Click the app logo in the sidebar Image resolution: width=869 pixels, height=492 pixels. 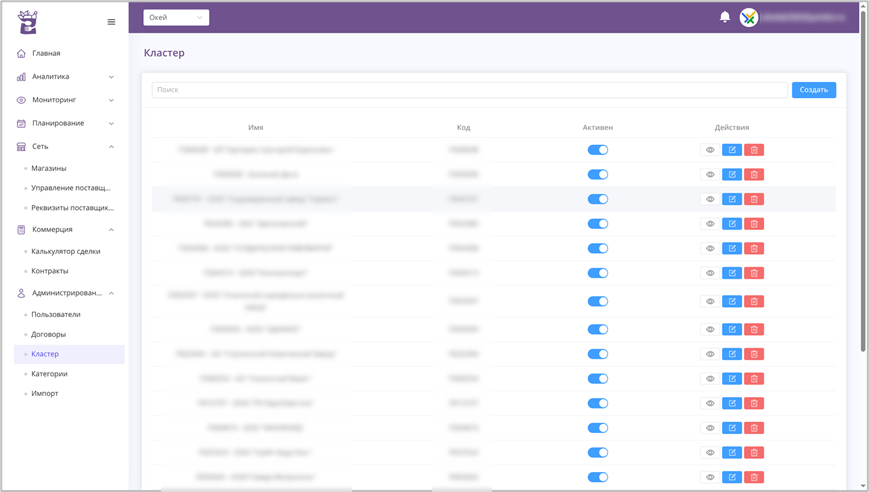(27, 22)
